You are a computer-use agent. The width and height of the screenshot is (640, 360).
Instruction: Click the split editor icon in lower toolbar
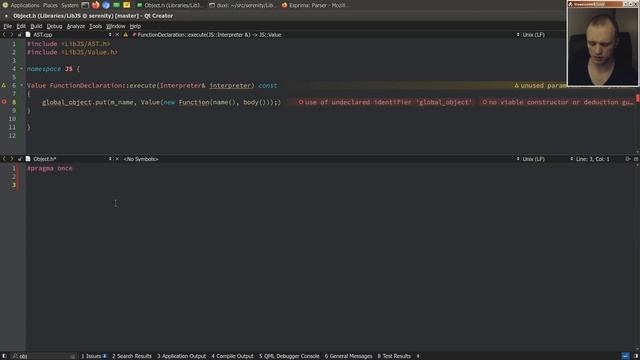[628, 159]
